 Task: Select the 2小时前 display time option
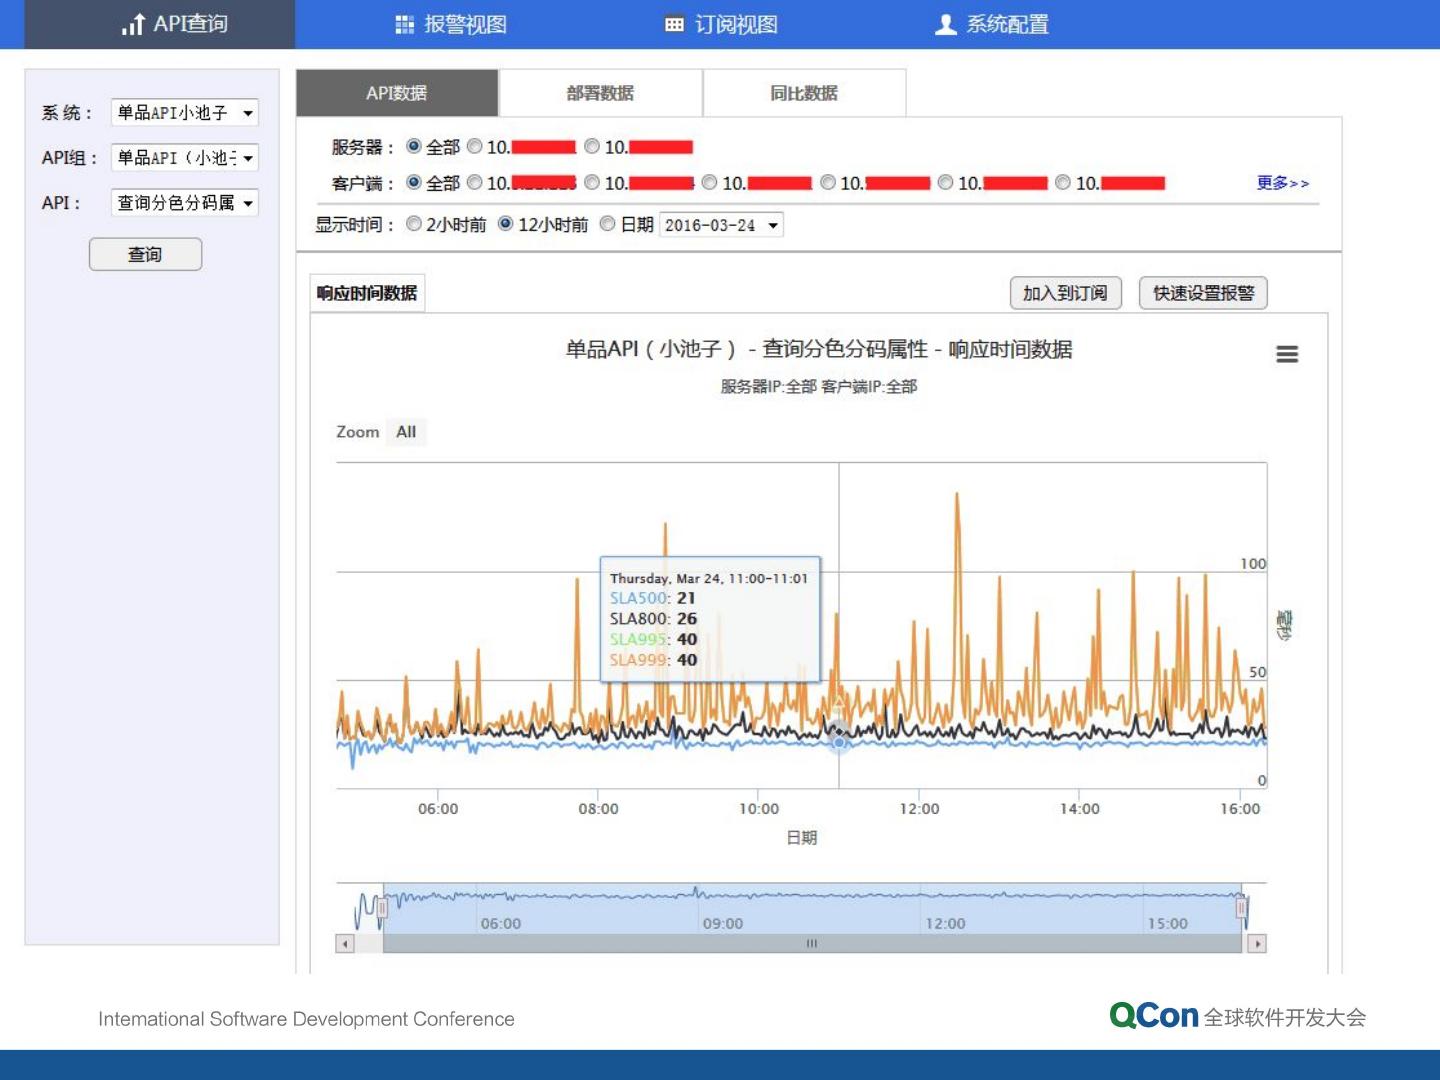tap(414, 224)
